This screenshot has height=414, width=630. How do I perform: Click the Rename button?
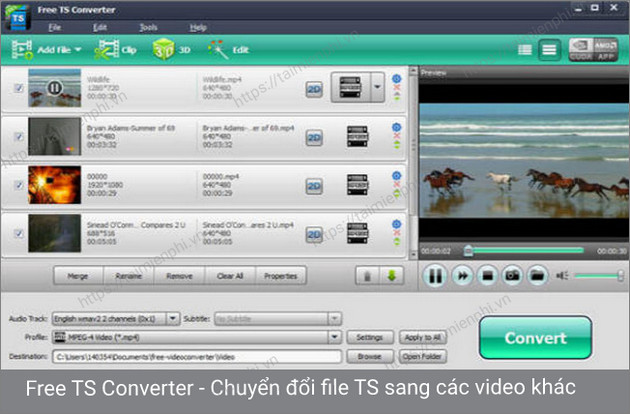click(129, 276)
